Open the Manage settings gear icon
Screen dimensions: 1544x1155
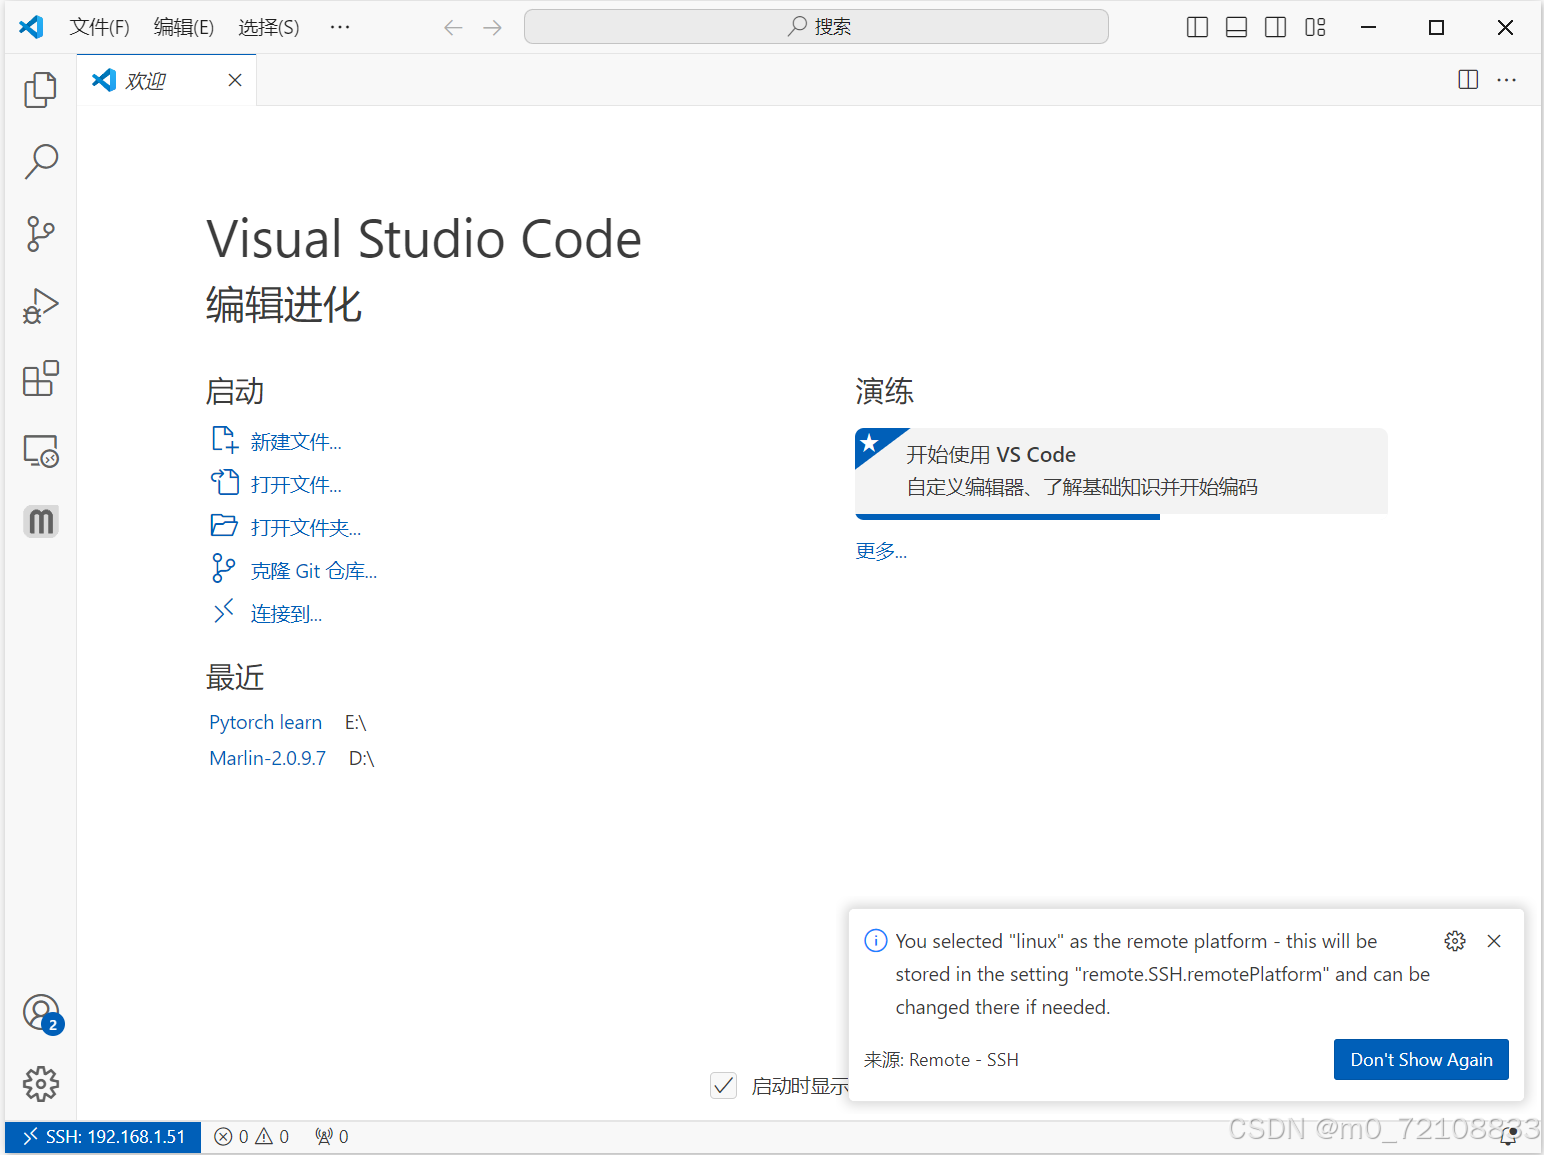[40, 1084]
